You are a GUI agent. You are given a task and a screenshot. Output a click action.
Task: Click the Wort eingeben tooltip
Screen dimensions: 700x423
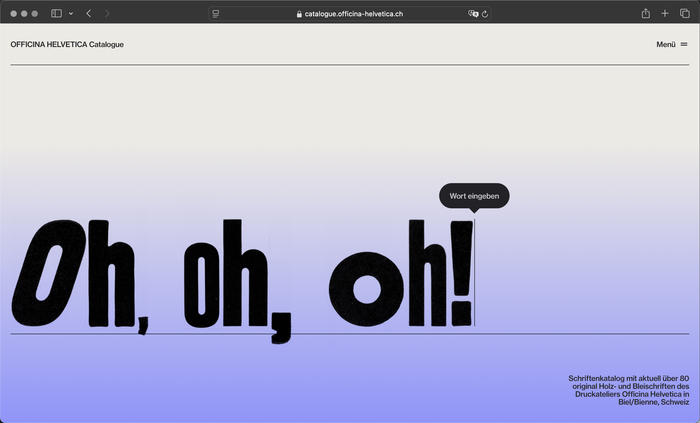pyautogui.click(x=474, y=195)
